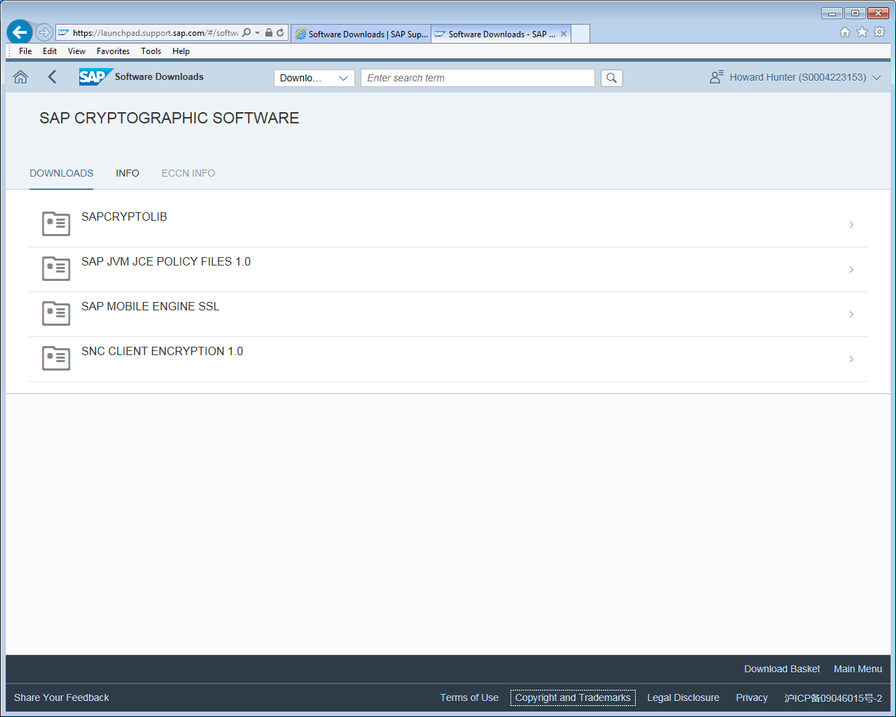Refresh the page using the address bar icon
Viewport: 896px width, 717px height.
[x=277, y=32]
